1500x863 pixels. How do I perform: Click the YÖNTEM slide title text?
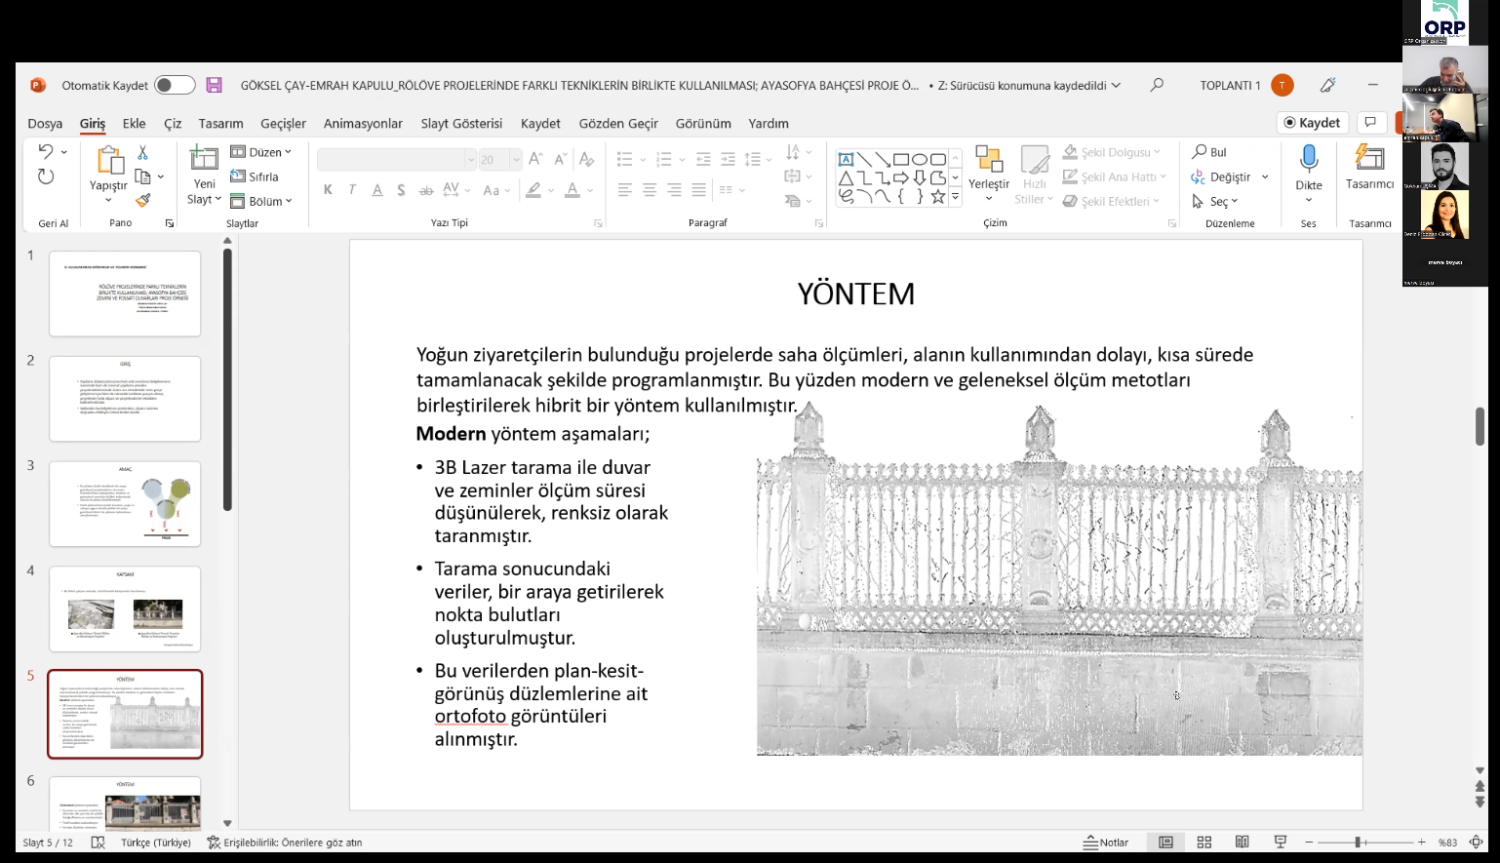tap(856, 294)
